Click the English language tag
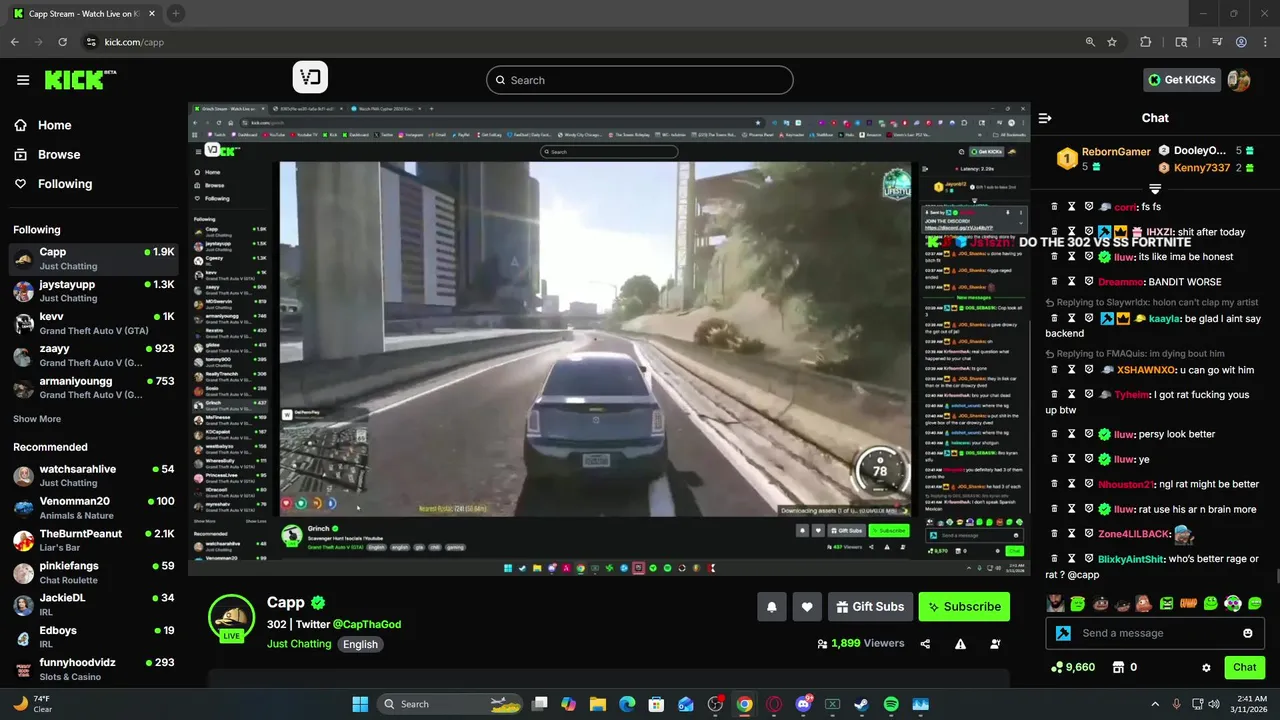Viewport: 1280px width, 720px height. pos(360,644)
